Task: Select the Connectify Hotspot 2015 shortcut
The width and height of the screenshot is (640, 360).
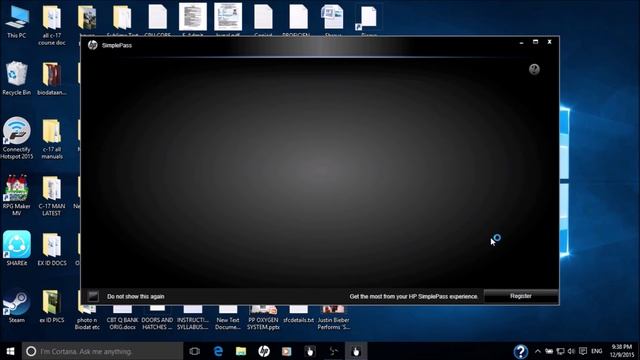Action: pos(17,138)
